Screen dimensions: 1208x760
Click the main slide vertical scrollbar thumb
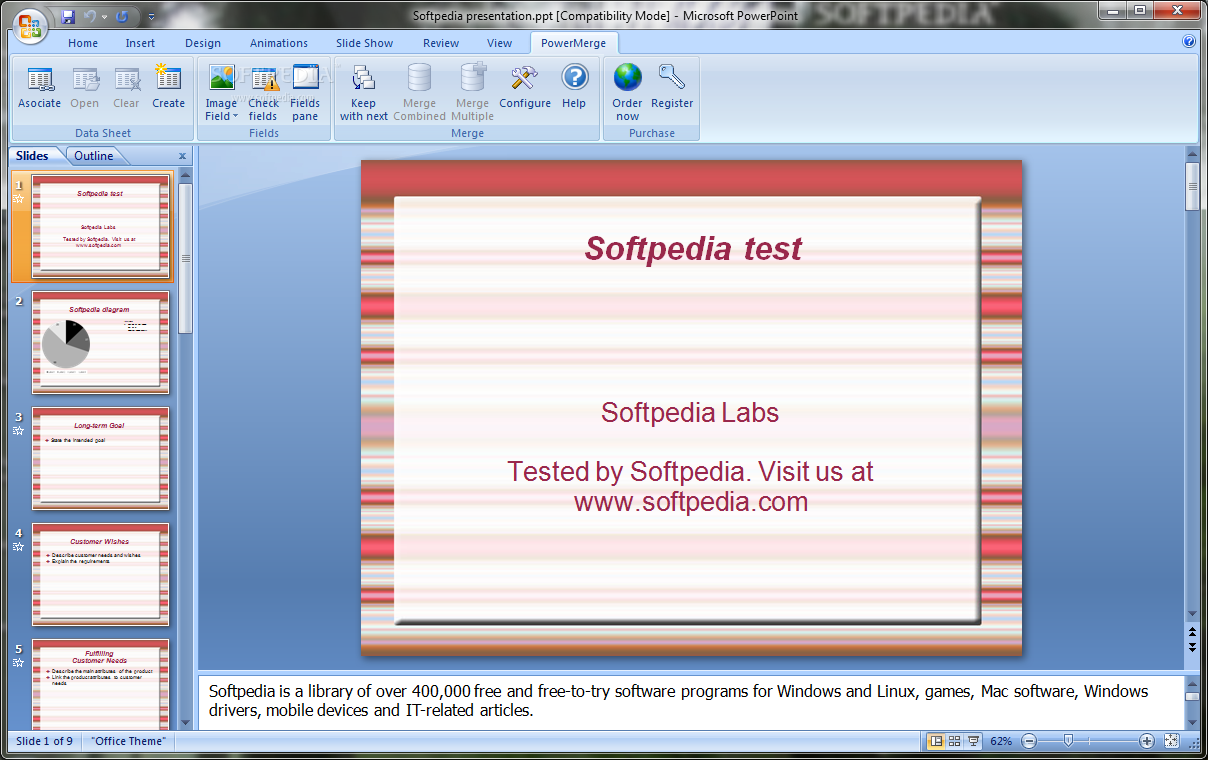click(1191, 186)
